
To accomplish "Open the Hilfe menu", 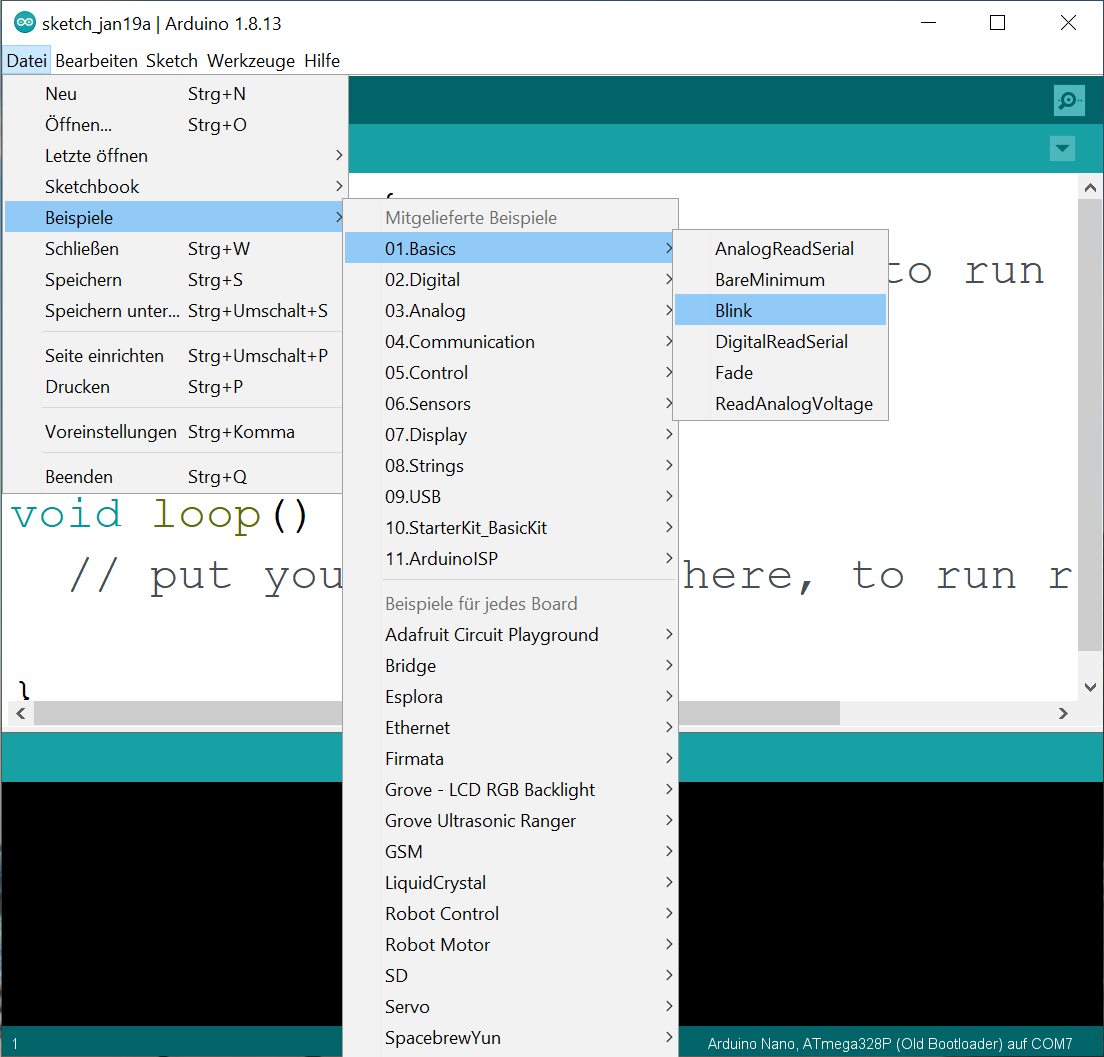I will pyautogui.click(x=322, y=61).
